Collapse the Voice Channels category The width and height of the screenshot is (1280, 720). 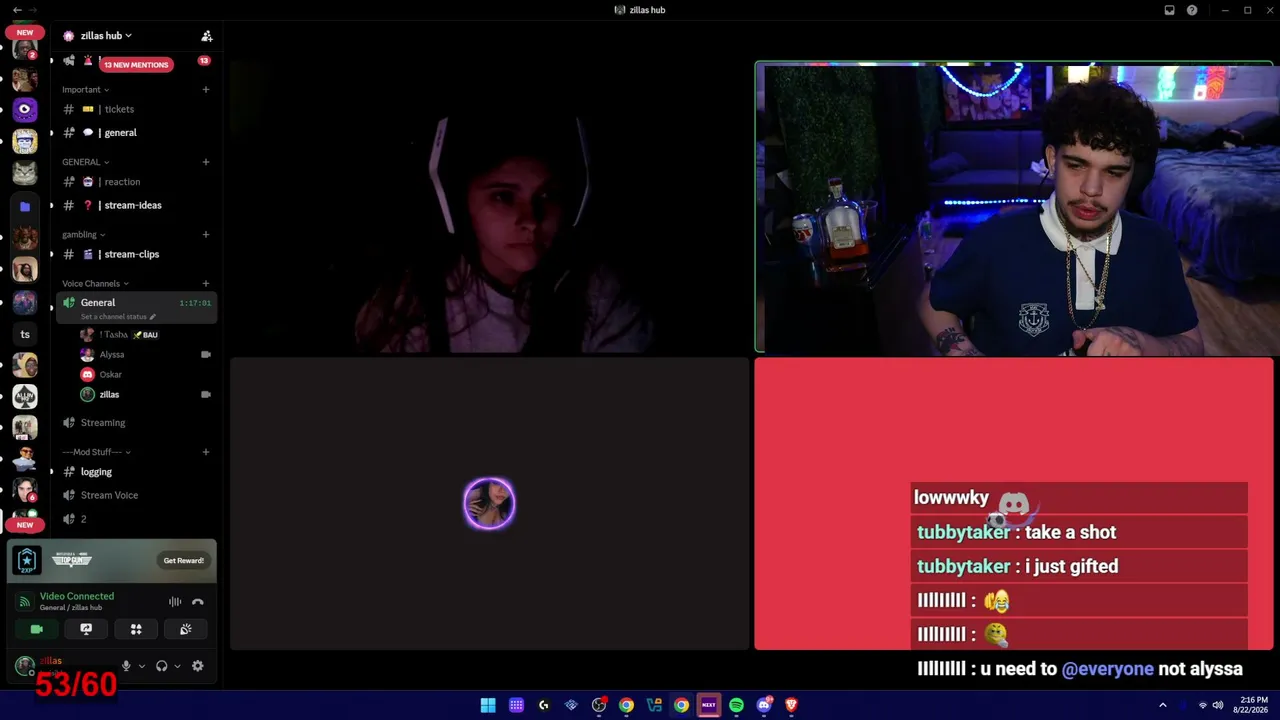[95, 284]
